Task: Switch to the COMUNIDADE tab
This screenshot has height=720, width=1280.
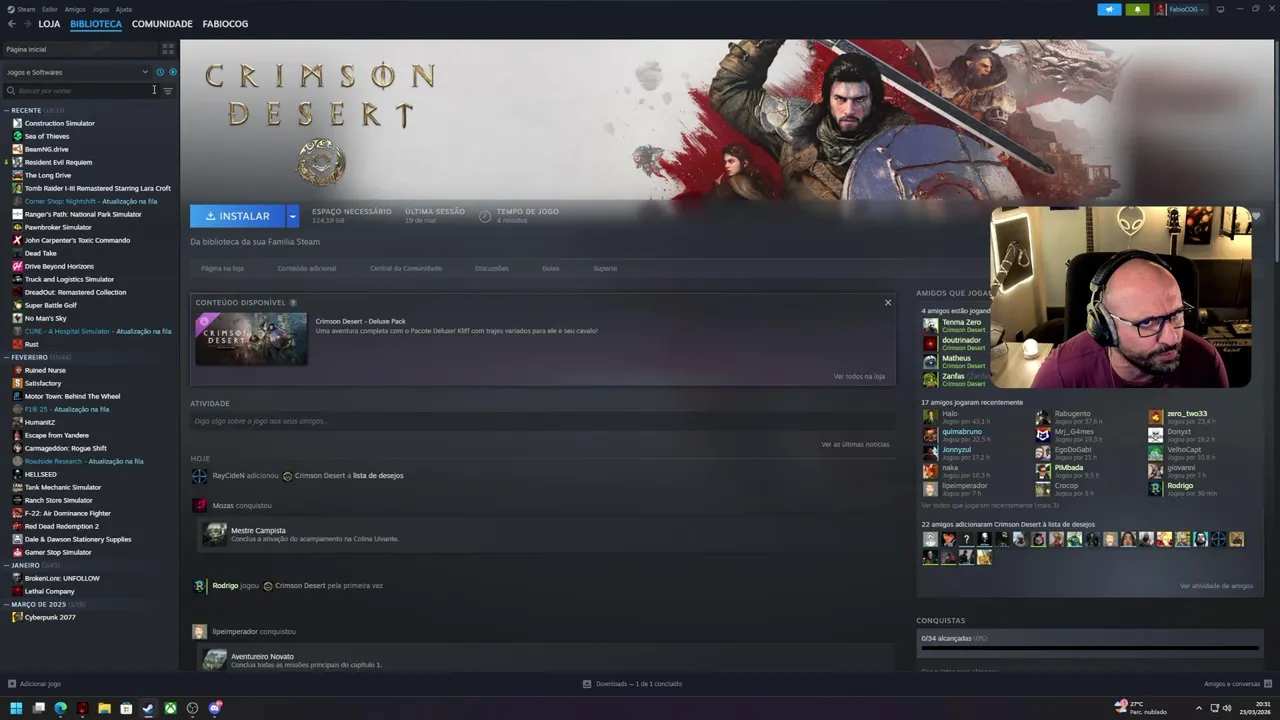Action: [162, 24]
